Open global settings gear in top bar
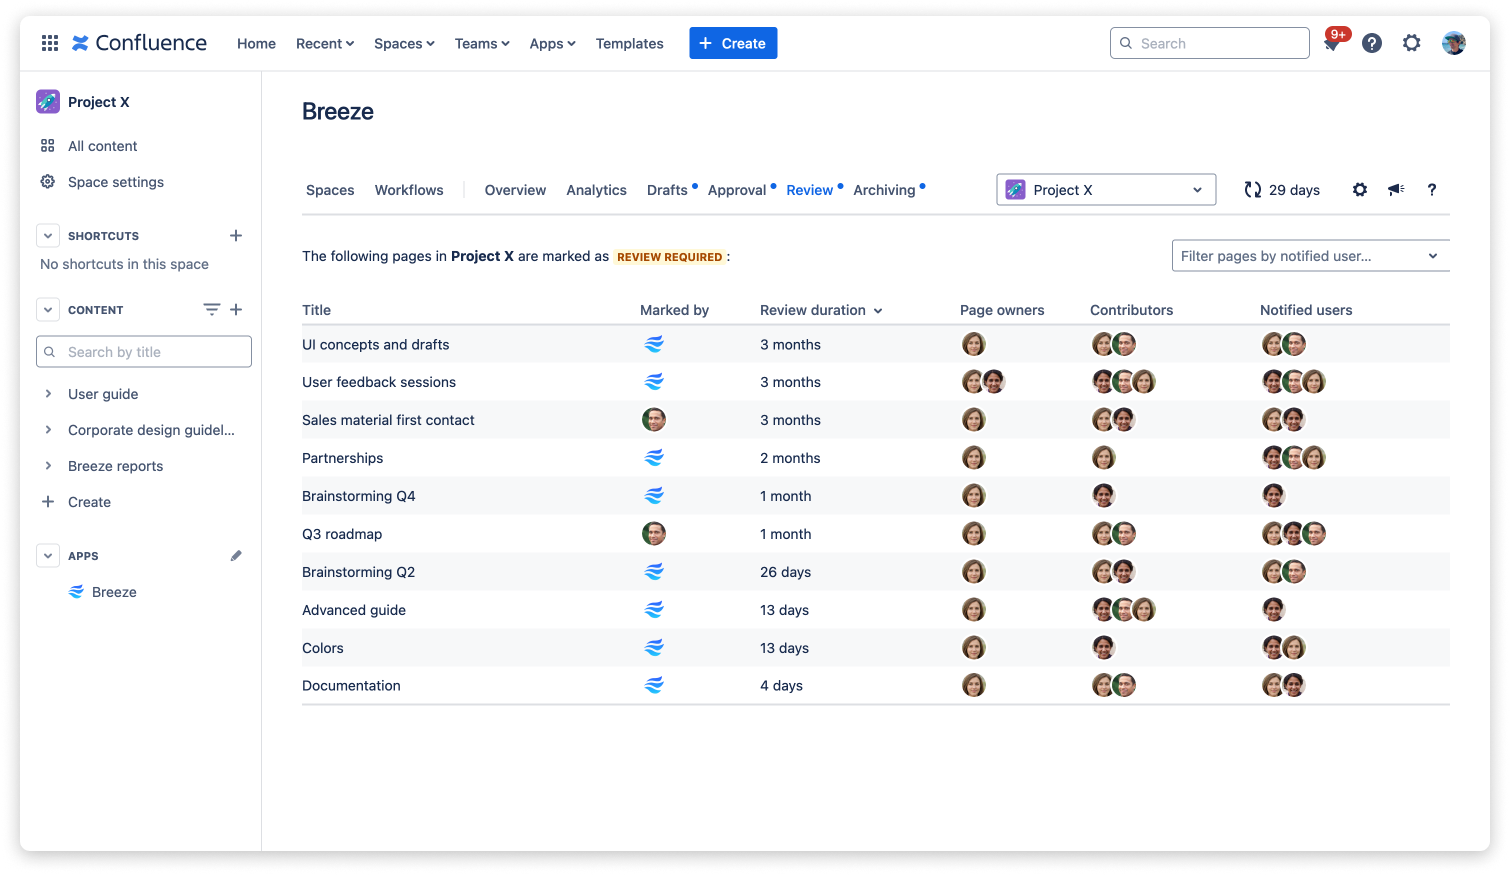This screenshot has width=1510, height=875. pos(1412,43)
